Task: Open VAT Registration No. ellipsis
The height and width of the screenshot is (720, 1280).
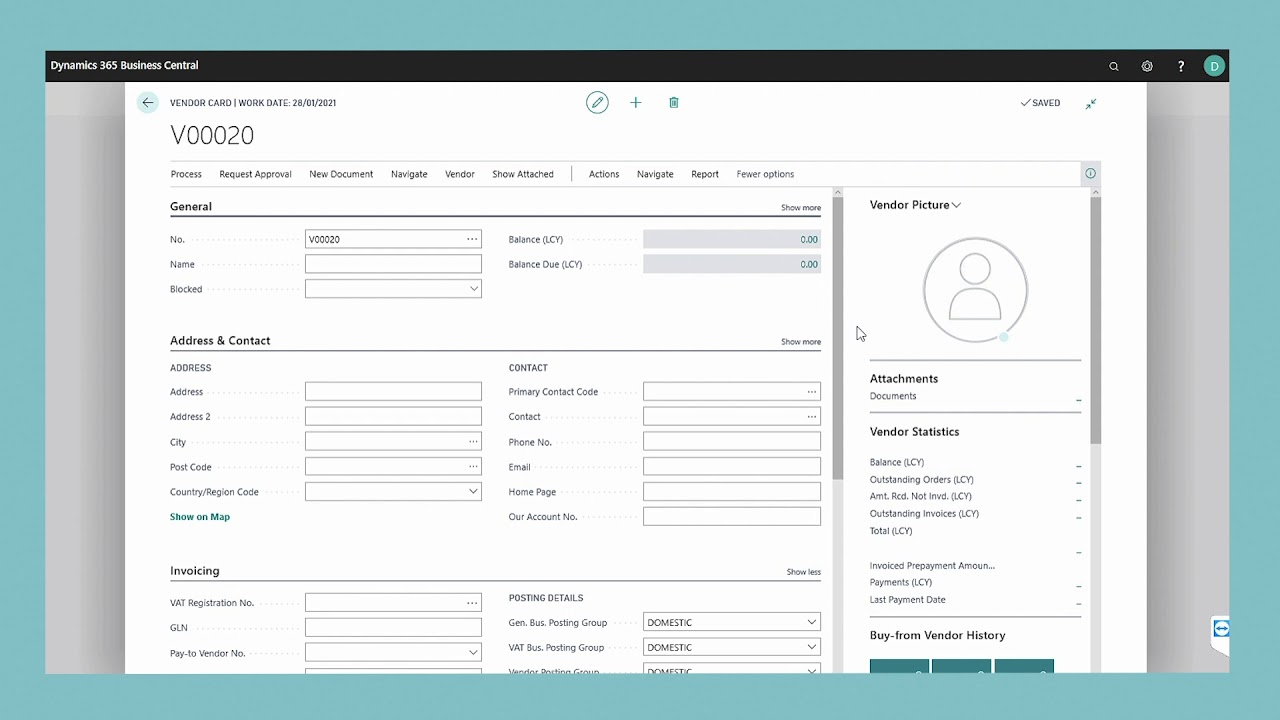Action: click(x=472, y=602)
